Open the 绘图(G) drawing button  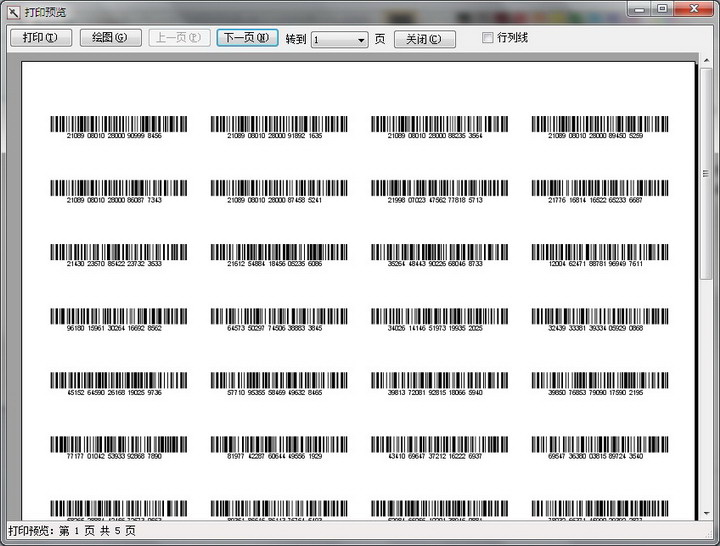click(110, 38)
